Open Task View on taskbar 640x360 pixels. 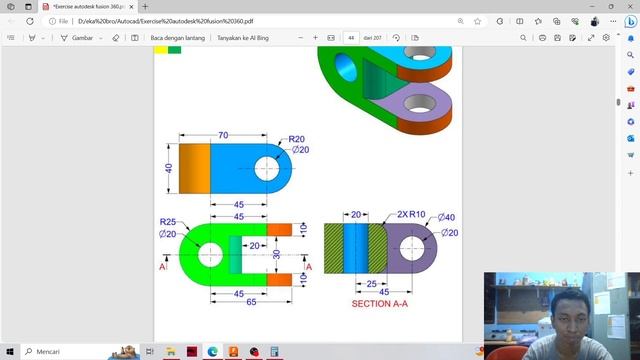[x=150, y=351]
